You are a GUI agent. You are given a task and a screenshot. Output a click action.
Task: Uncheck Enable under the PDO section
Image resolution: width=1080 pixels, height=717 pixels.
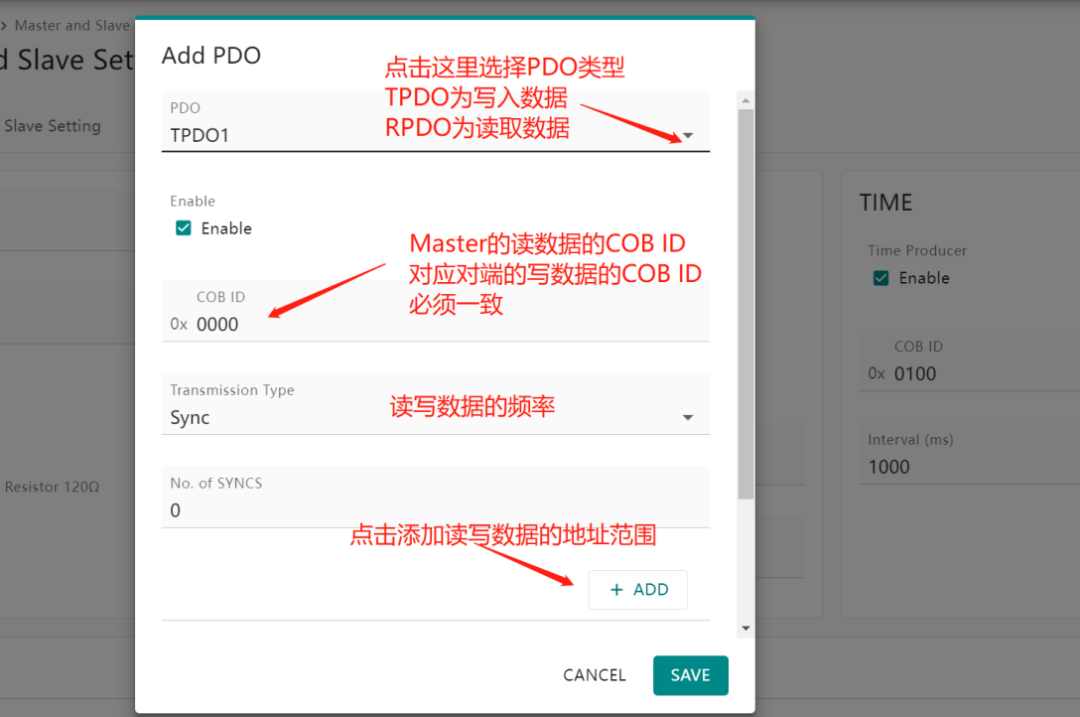point(182,228)
